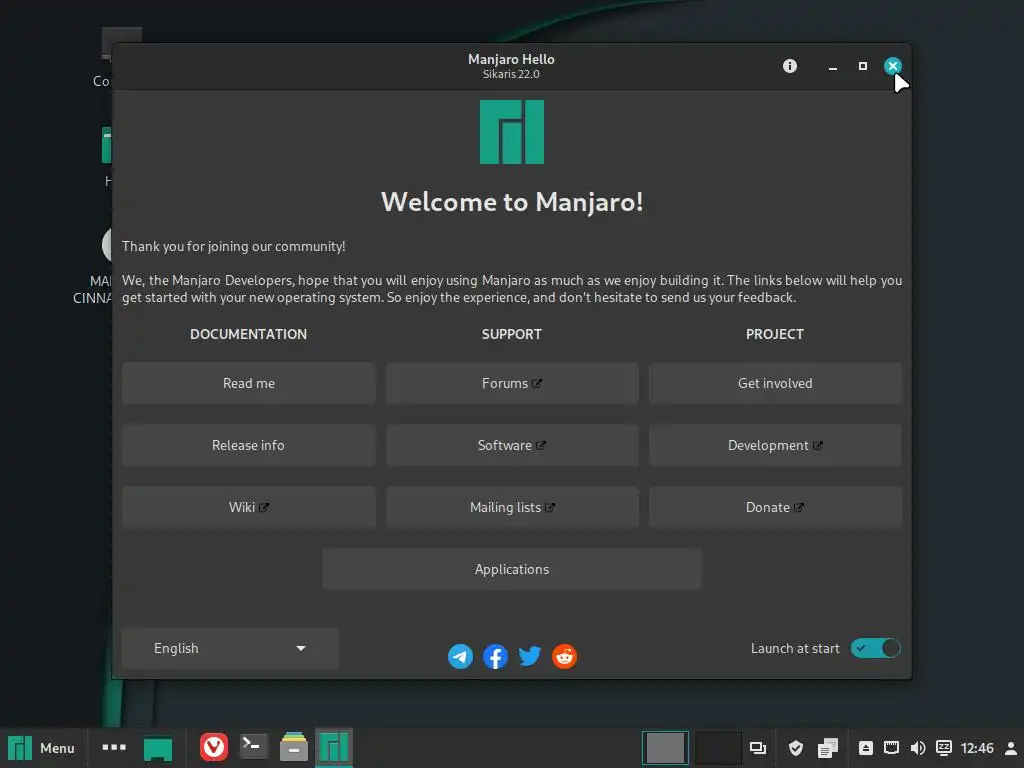Click the three-dots grouped apps panel icon
Screen dimensions: 1024x768
114,747
